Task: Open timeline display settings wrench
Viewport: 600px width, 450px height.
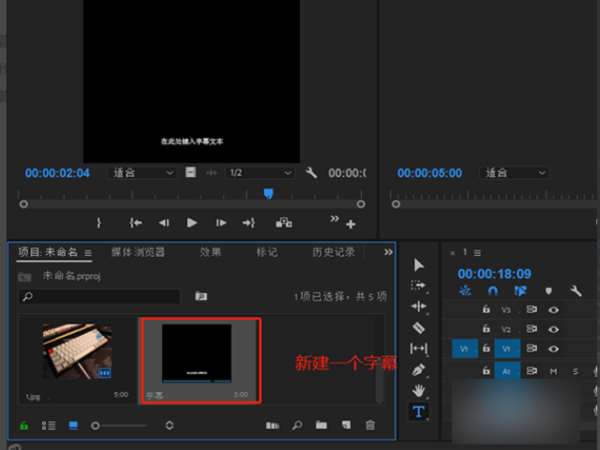Action: point(576,291)
